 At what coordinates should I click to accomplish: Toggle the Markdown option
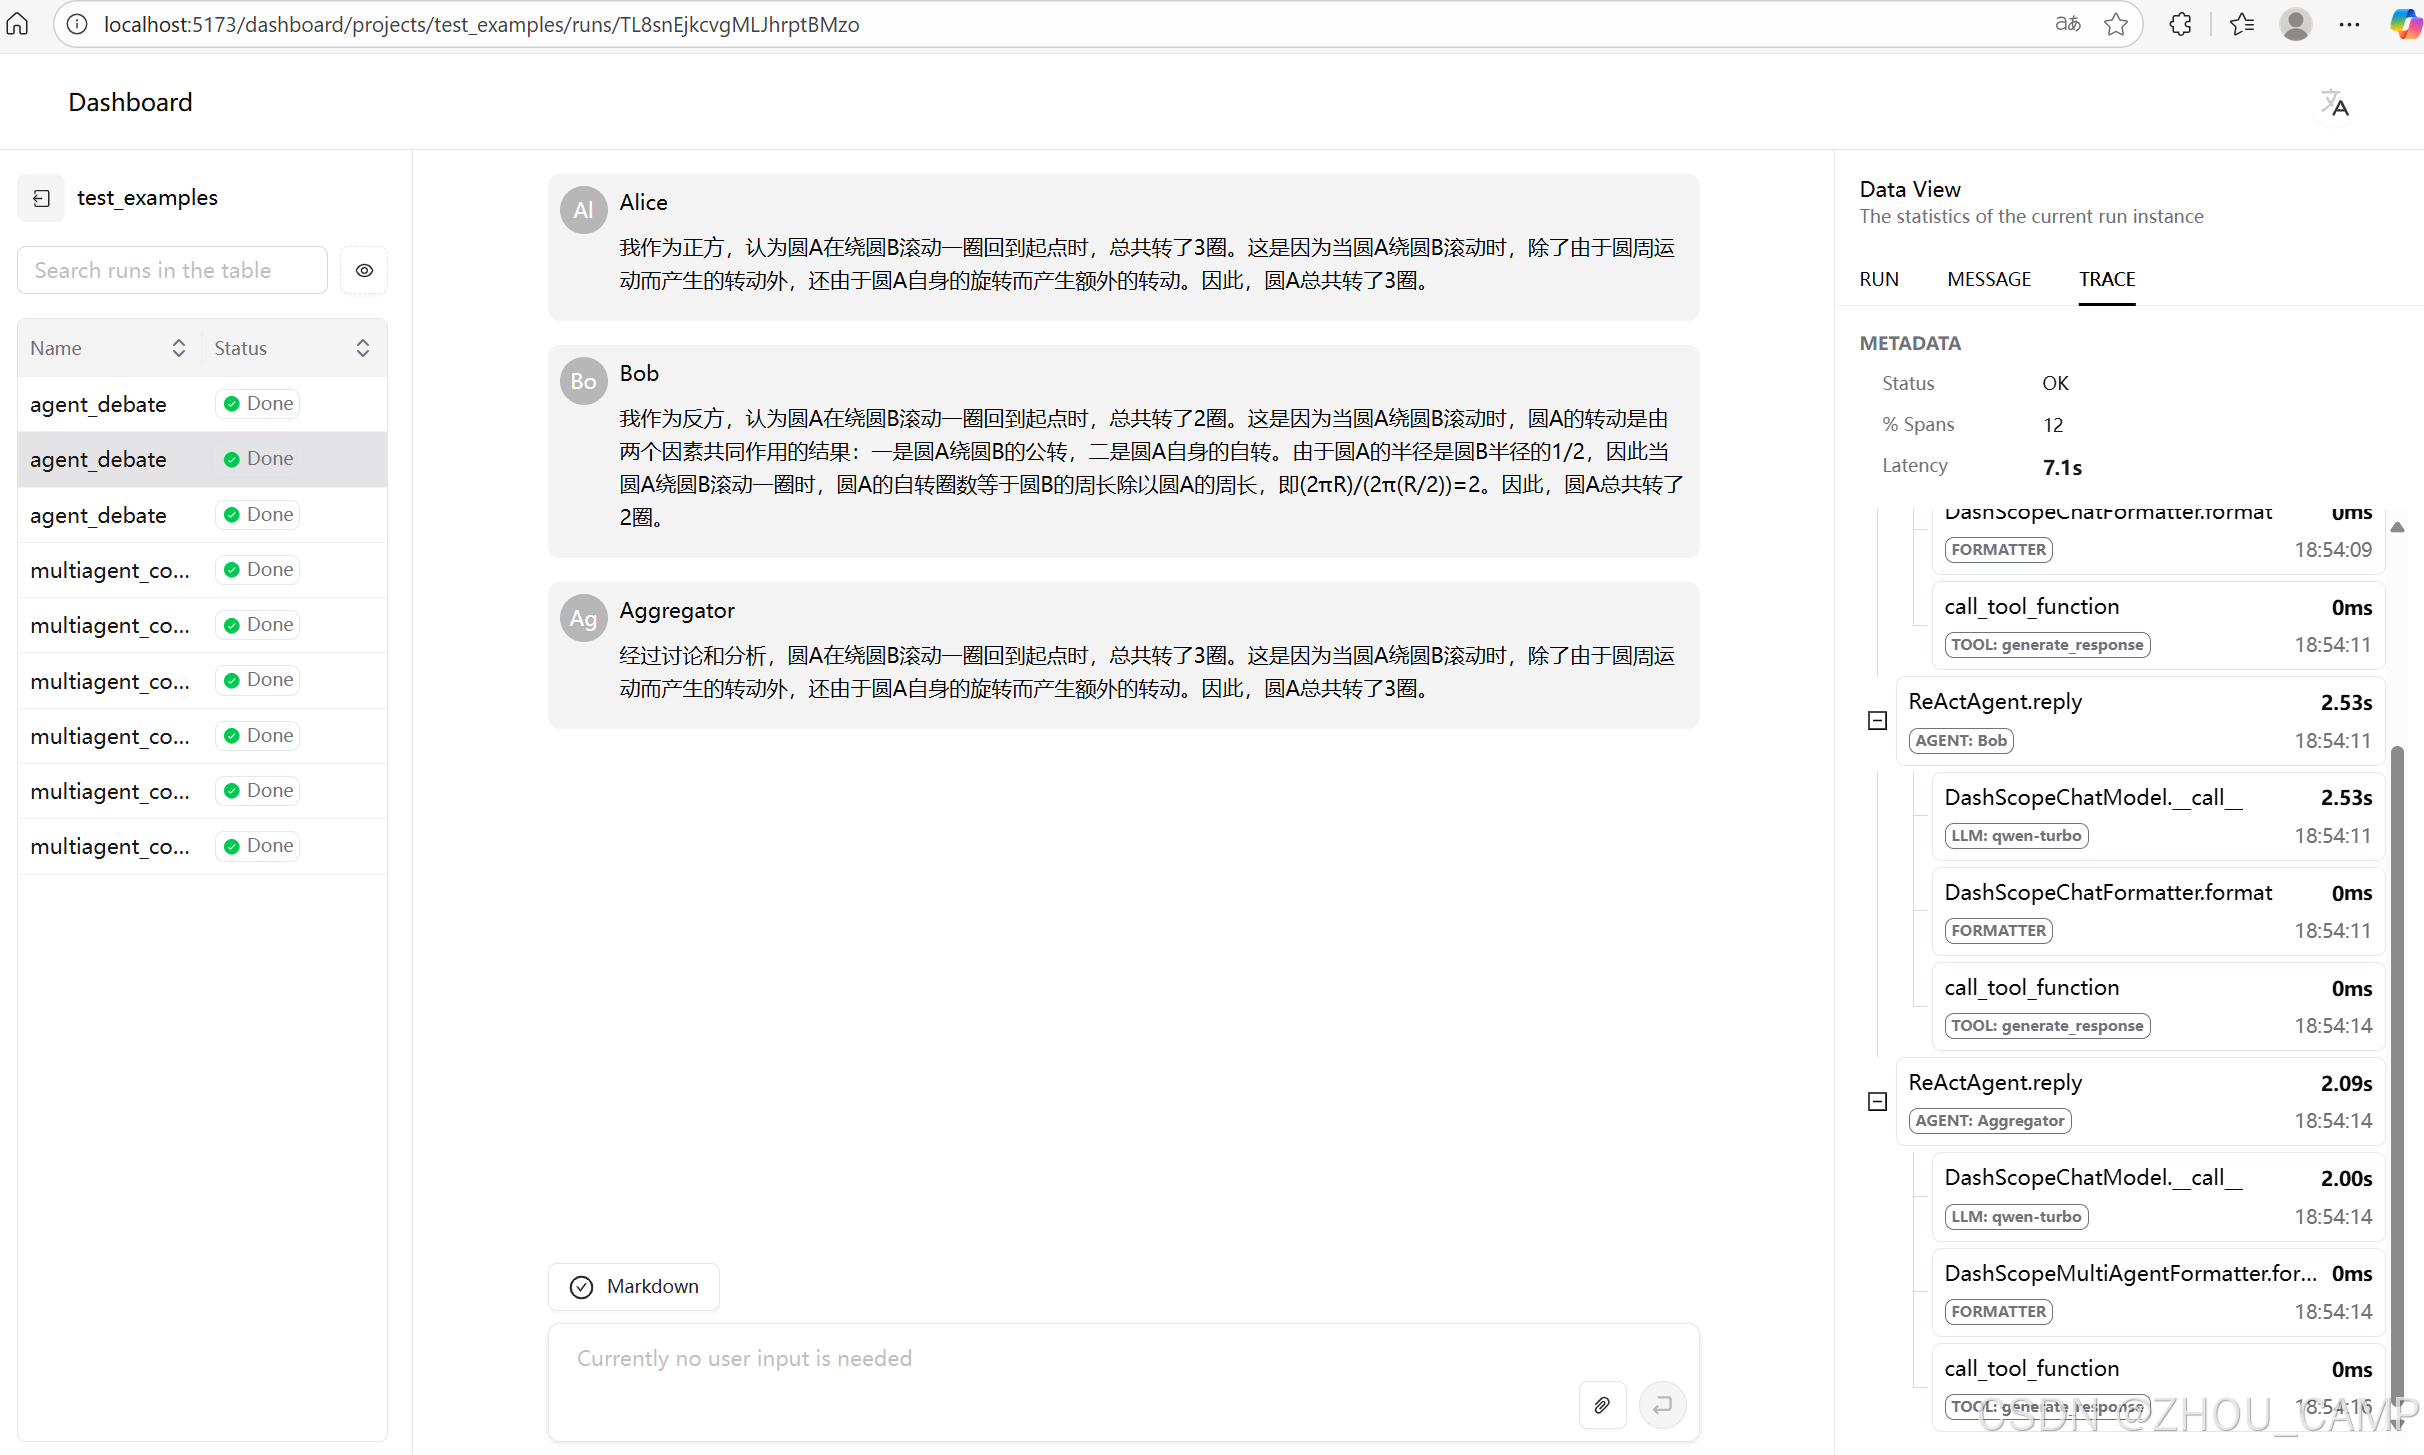[x=634, y=1286]
